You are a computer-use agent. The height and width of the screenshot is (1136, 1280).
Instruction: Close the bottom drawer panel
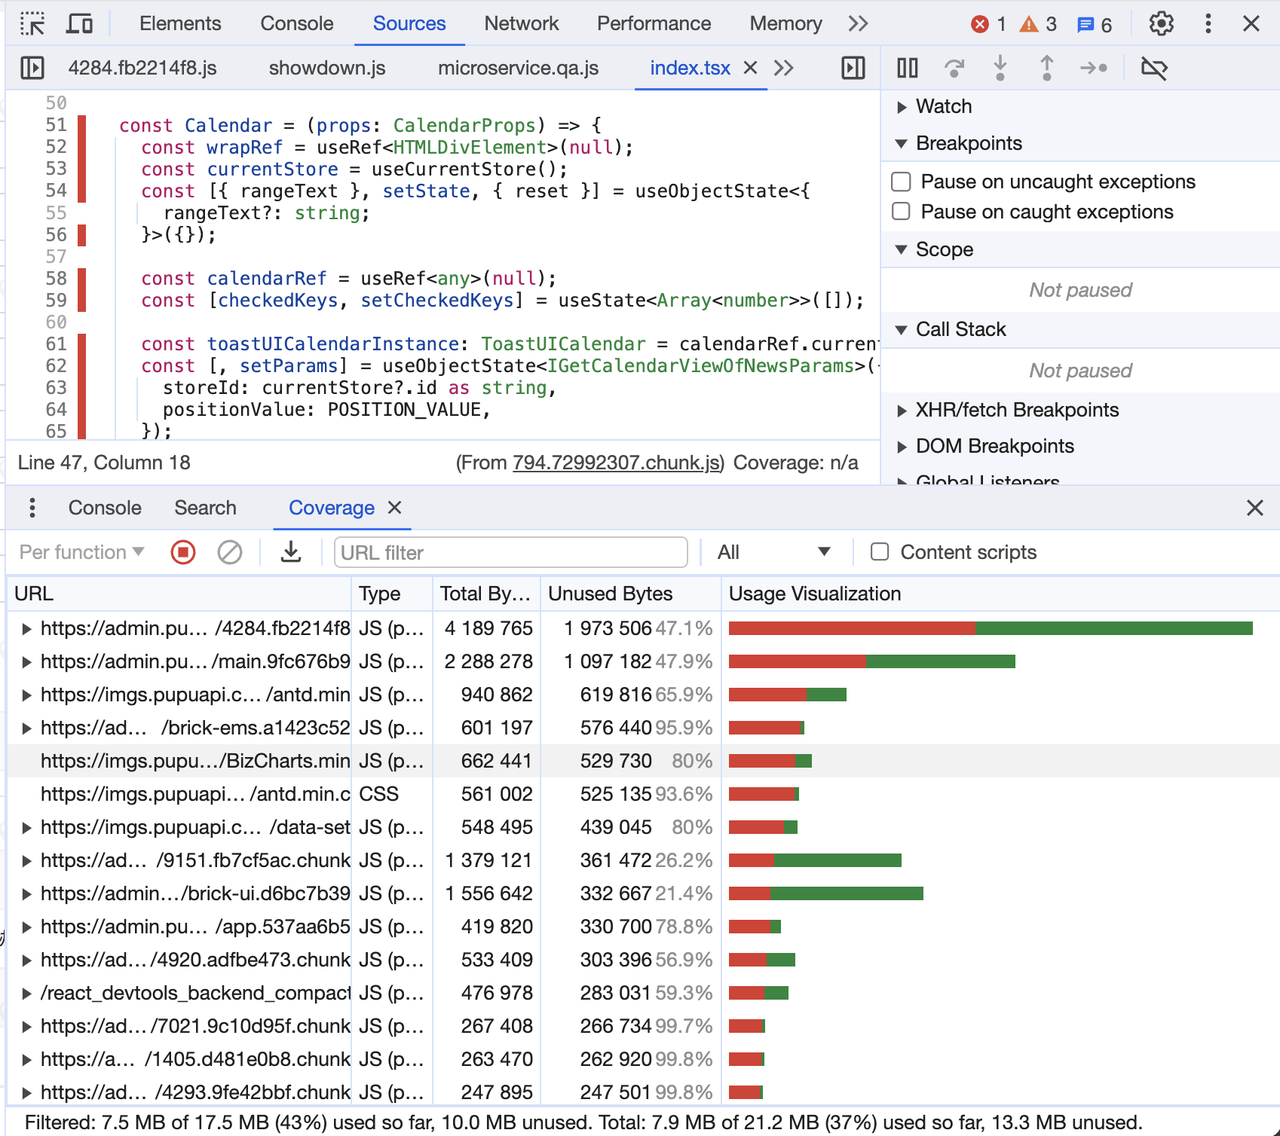1255,508
